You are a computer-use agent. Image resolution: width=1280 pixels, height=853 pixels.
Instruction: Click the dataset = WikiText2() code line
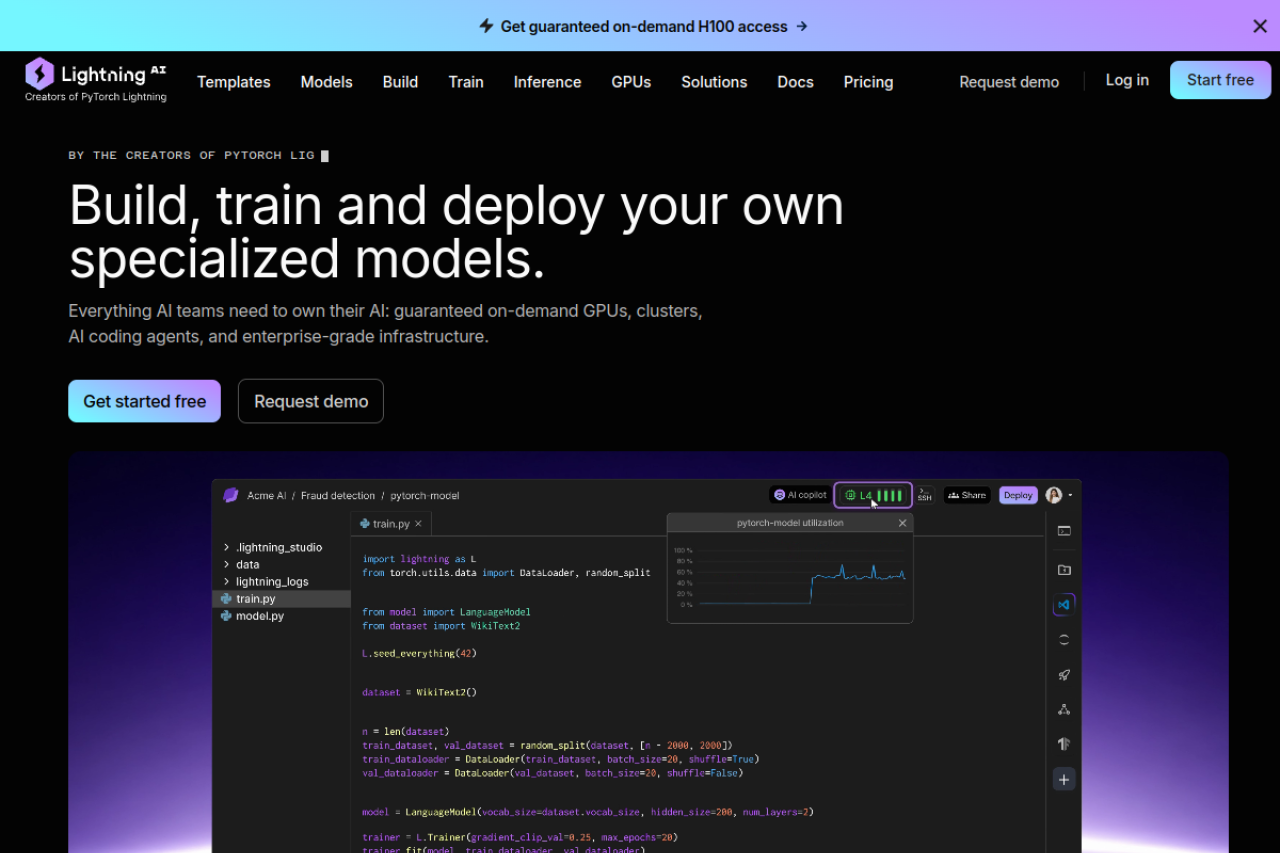419,692
